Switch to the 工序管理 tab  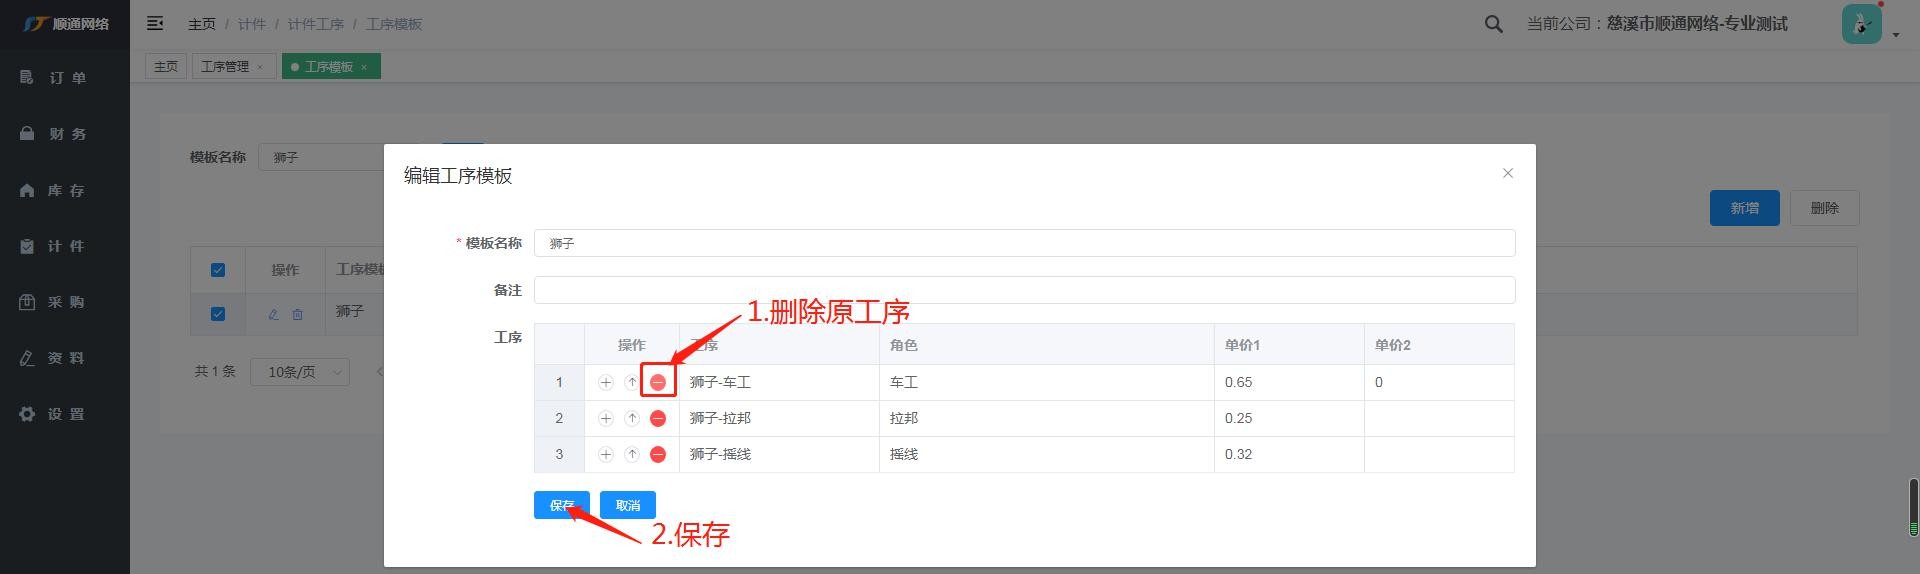tap(225, 67)
